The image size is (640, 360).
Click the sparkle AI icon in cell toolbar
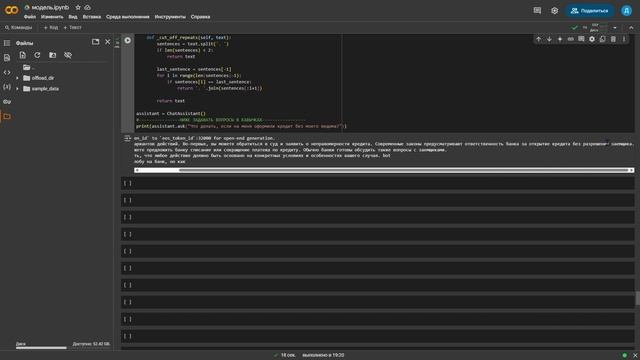pyautogui.click(x=560, y=39)
